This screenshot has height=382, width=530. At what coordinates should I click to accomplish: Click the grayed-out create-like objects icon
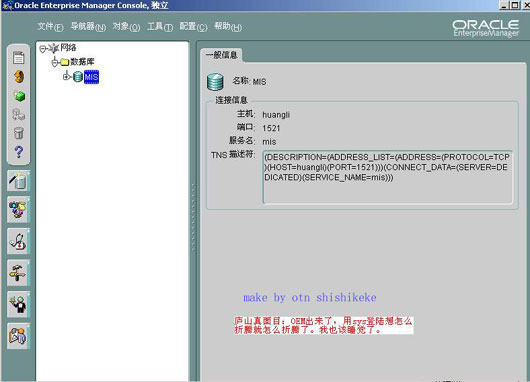coord(19,115)
